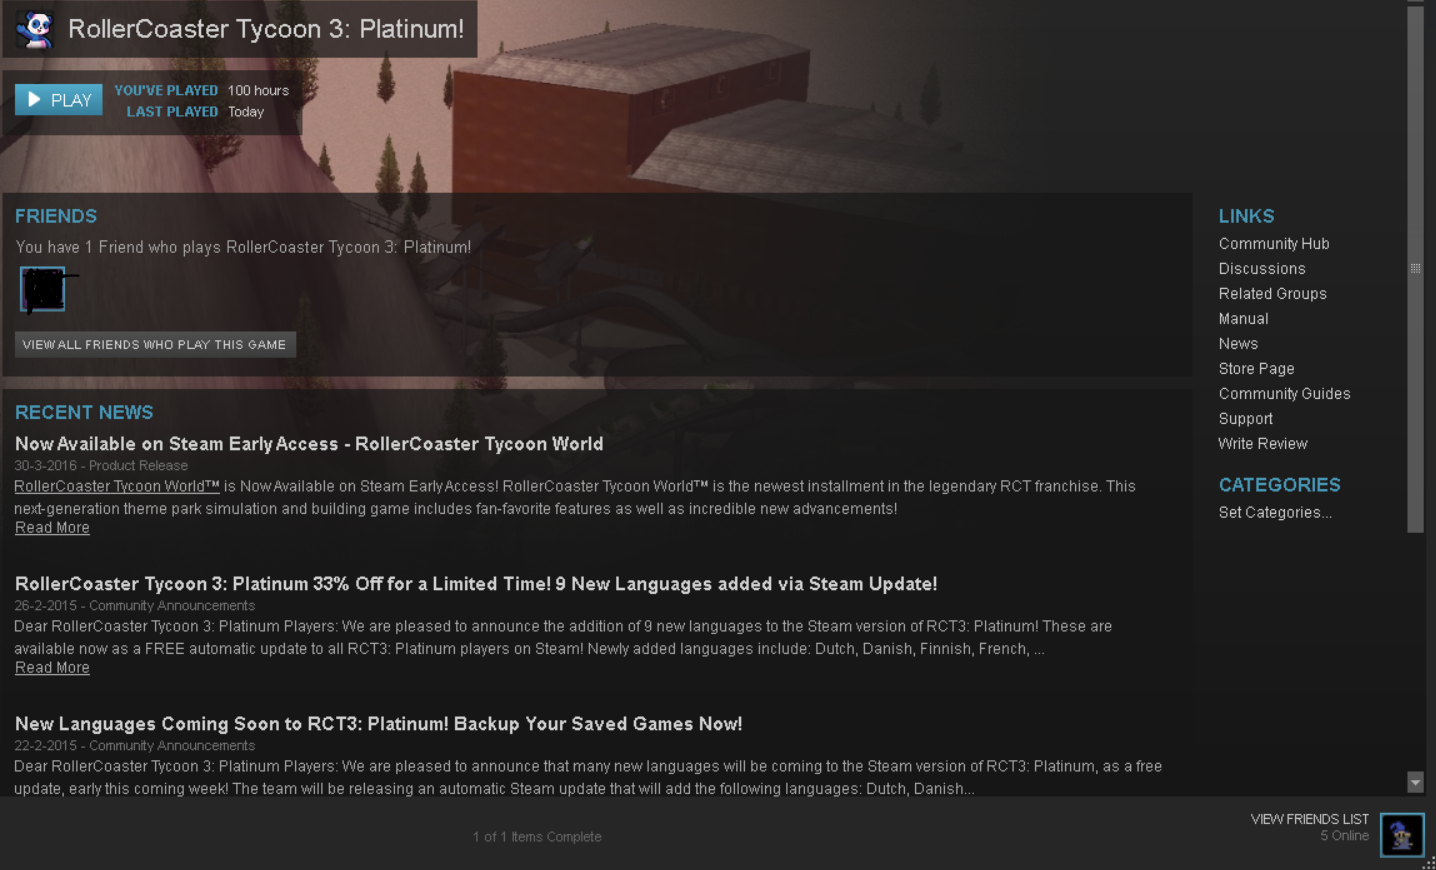Open the Store Page link
Image resolution: width=1436 pixels, height=870 pixels.
pos(1256,369)
